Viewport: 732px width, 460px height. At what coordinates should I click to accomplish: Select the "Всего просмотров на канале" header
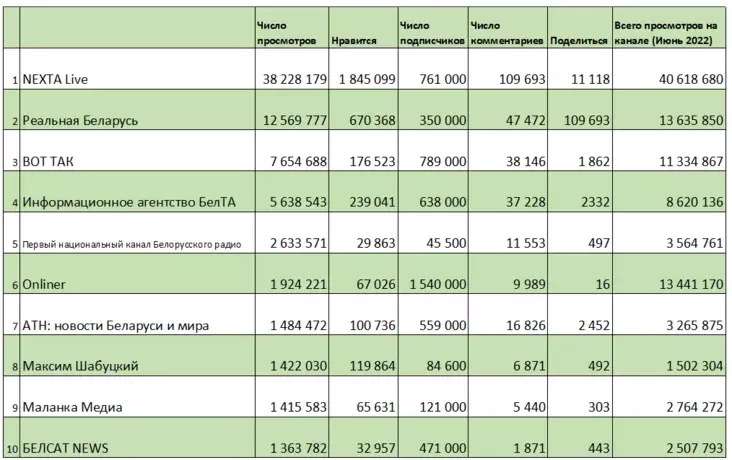pyautogui.click(x=665, y=32)
